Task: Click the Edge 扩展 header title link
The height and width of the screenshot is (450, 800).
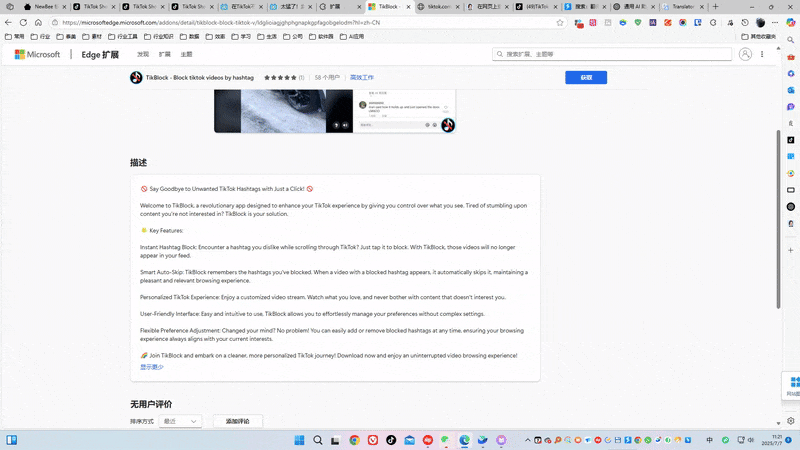Action: click(100, 55)
